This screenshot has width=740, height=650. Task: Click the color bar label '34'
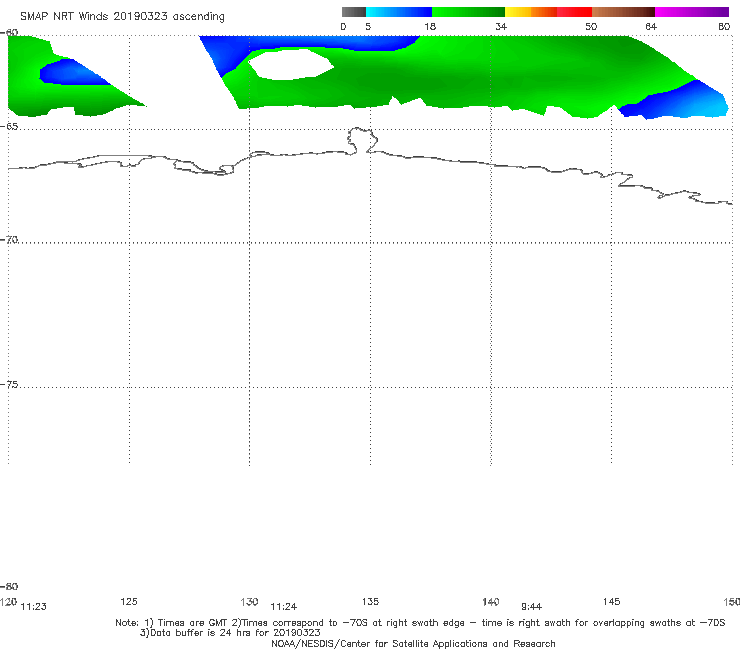501,26
